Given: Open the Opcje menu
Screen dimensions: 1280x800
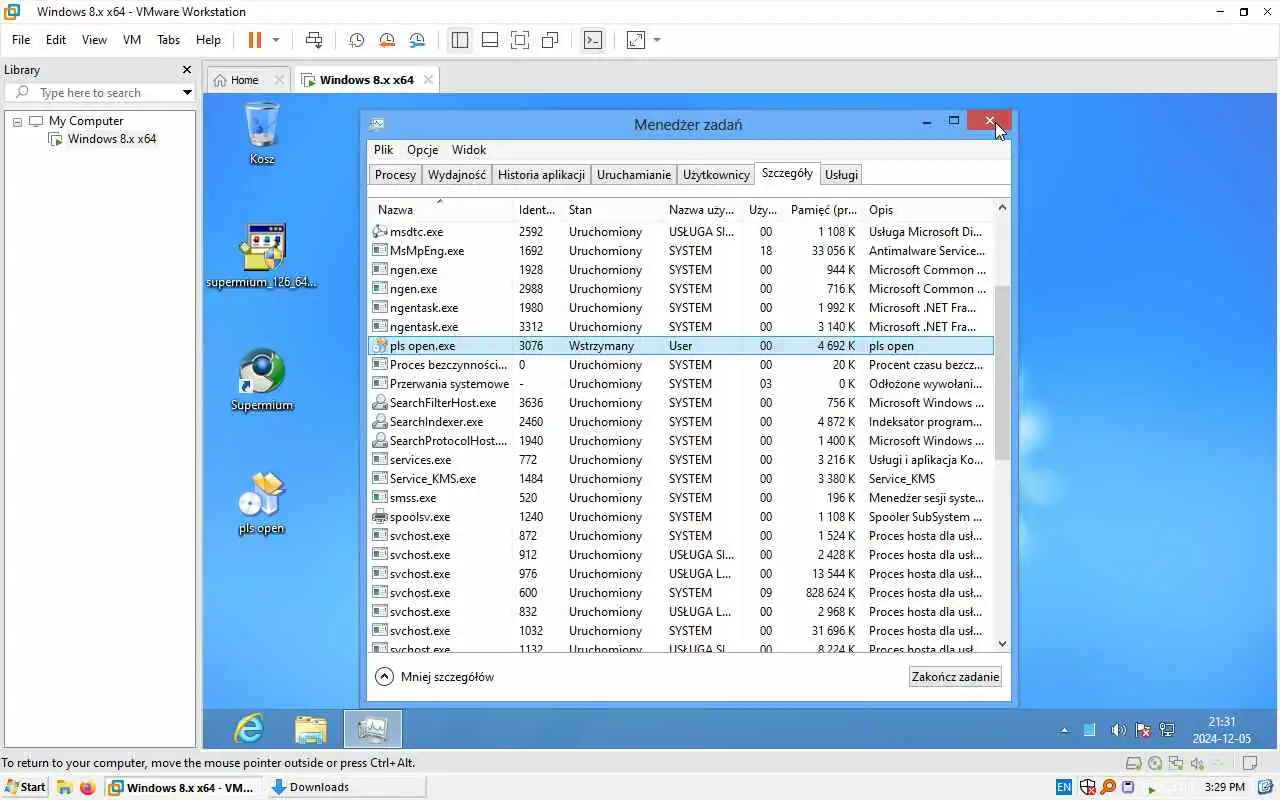Looking at the screenshot, I should (422, 150).
